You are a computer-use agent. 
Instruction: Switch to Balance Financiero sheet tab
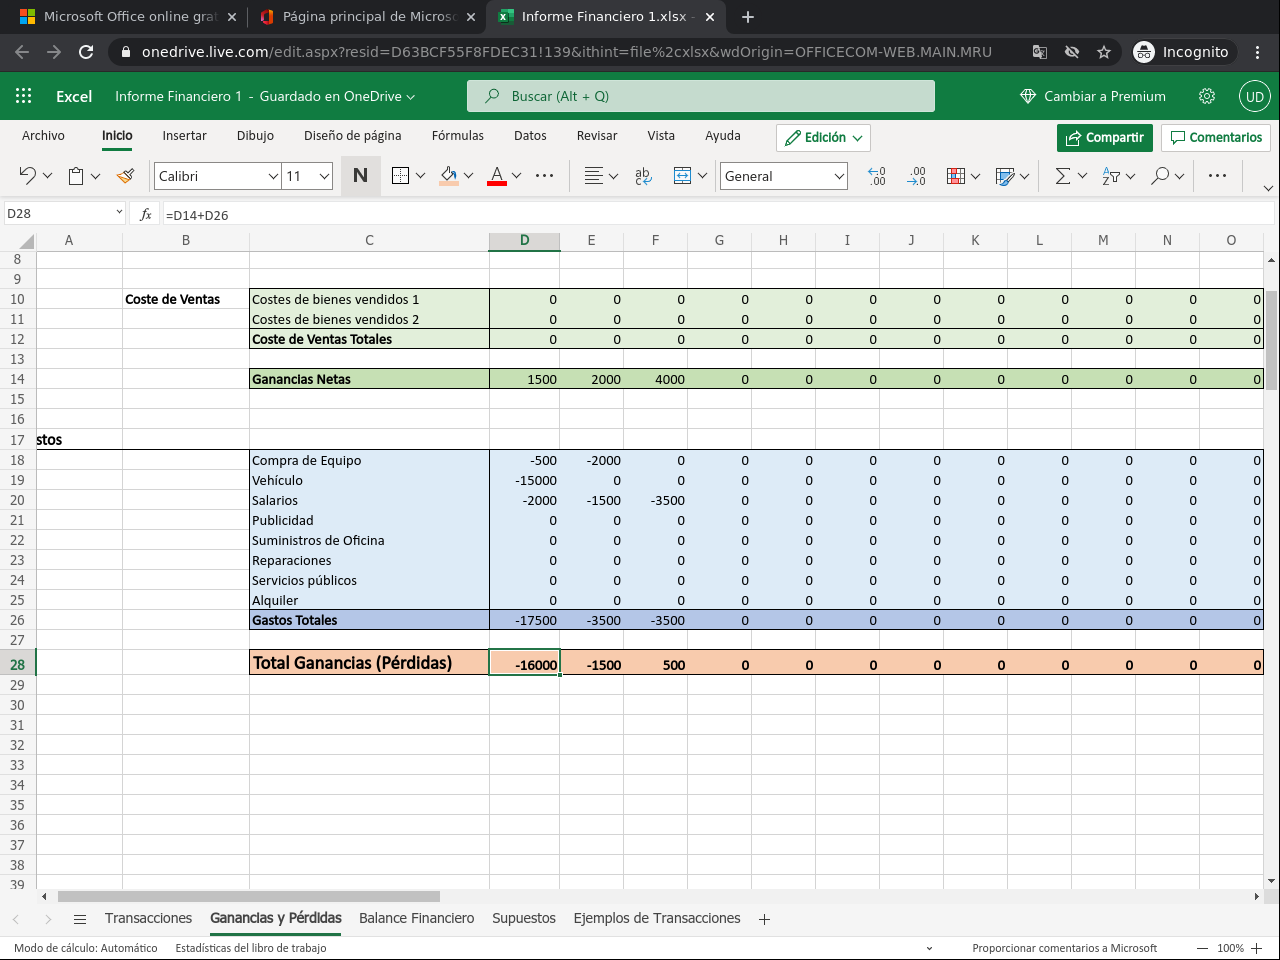pyautogui.click(x=416, y=918)
